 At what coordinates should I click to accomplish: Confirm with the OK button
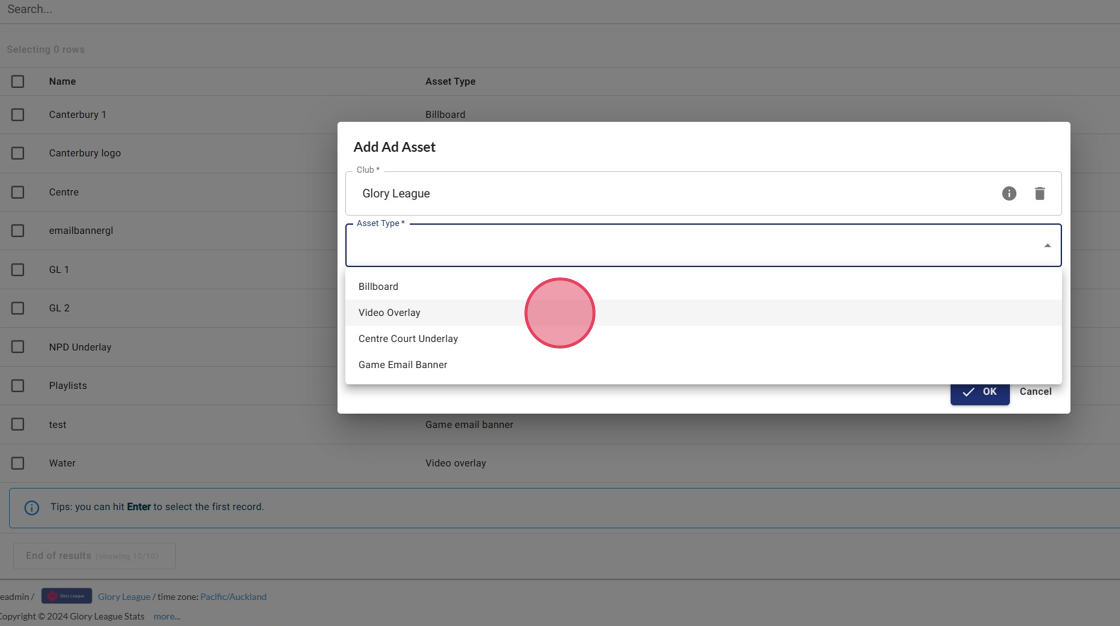tap(979, 392)
